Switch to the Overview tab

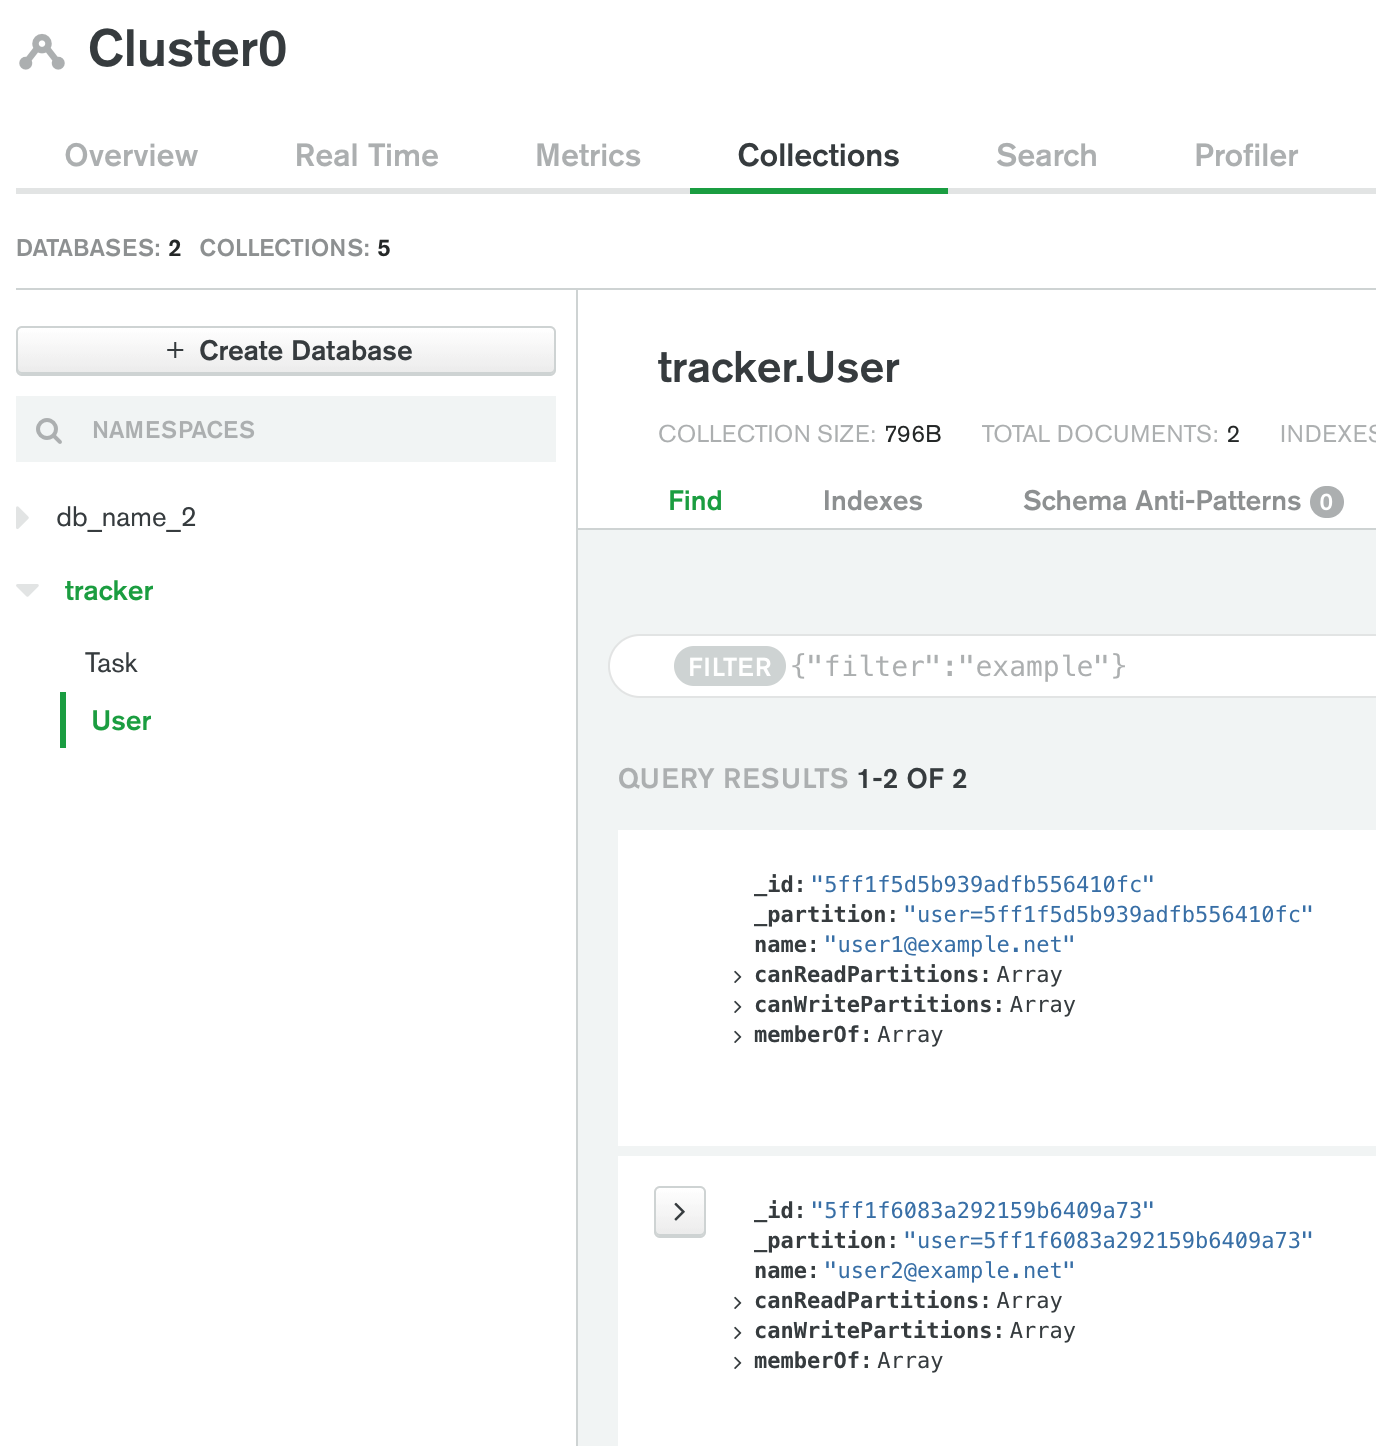(x=131, y=156)
